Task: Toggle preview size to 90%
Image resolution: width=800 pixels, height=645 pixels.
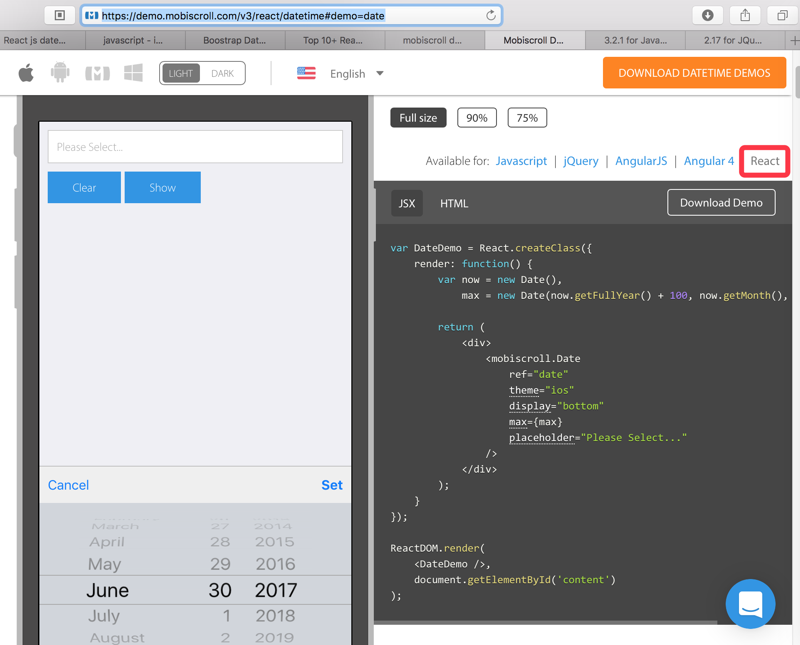Action: [477, 117]
